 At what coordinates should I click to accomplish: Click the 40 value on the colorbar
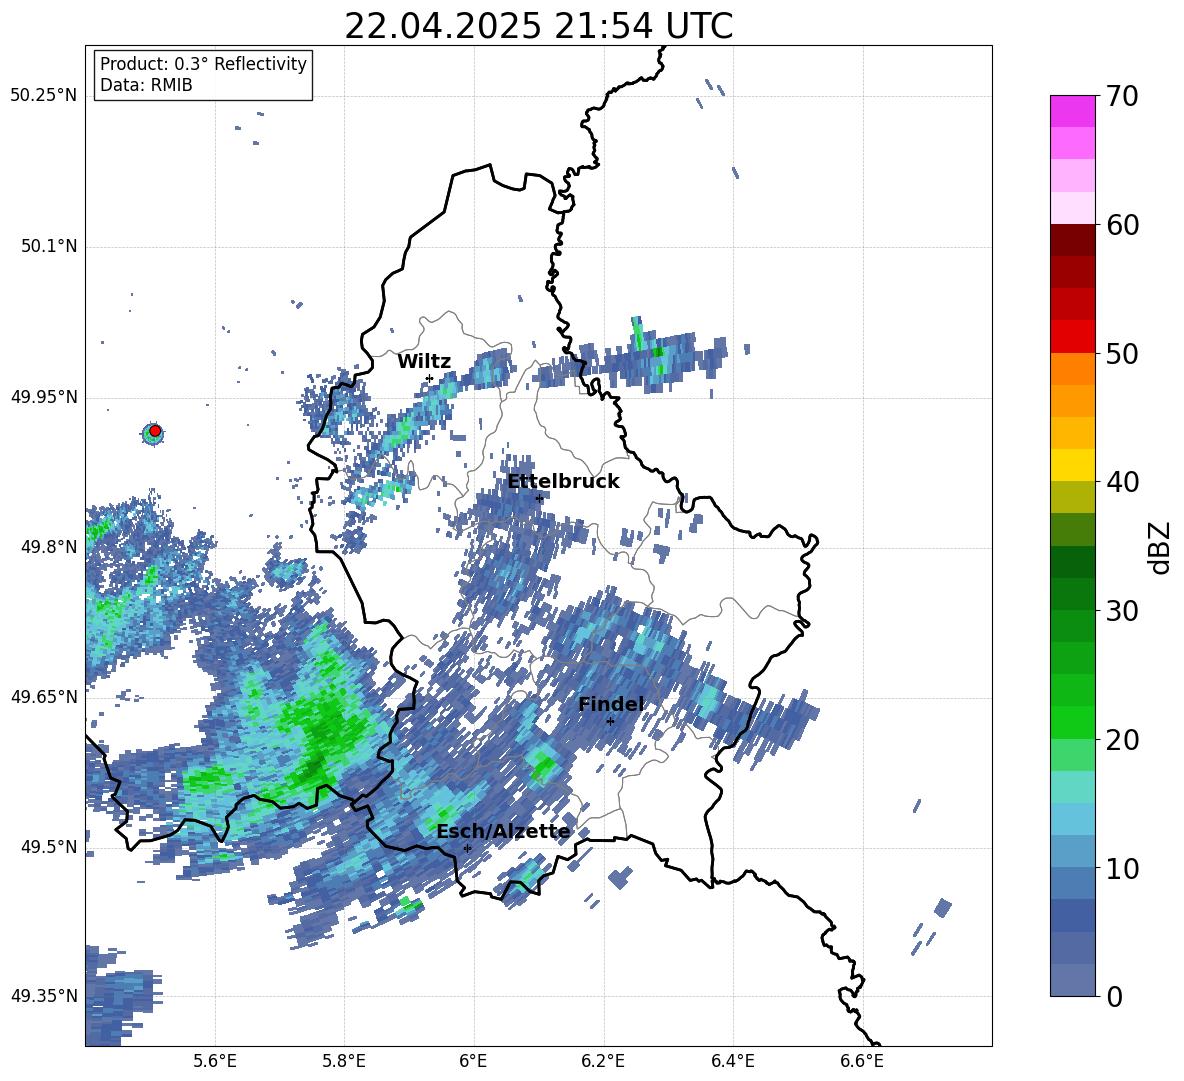pyautogui.click(x=1122, y=482)
